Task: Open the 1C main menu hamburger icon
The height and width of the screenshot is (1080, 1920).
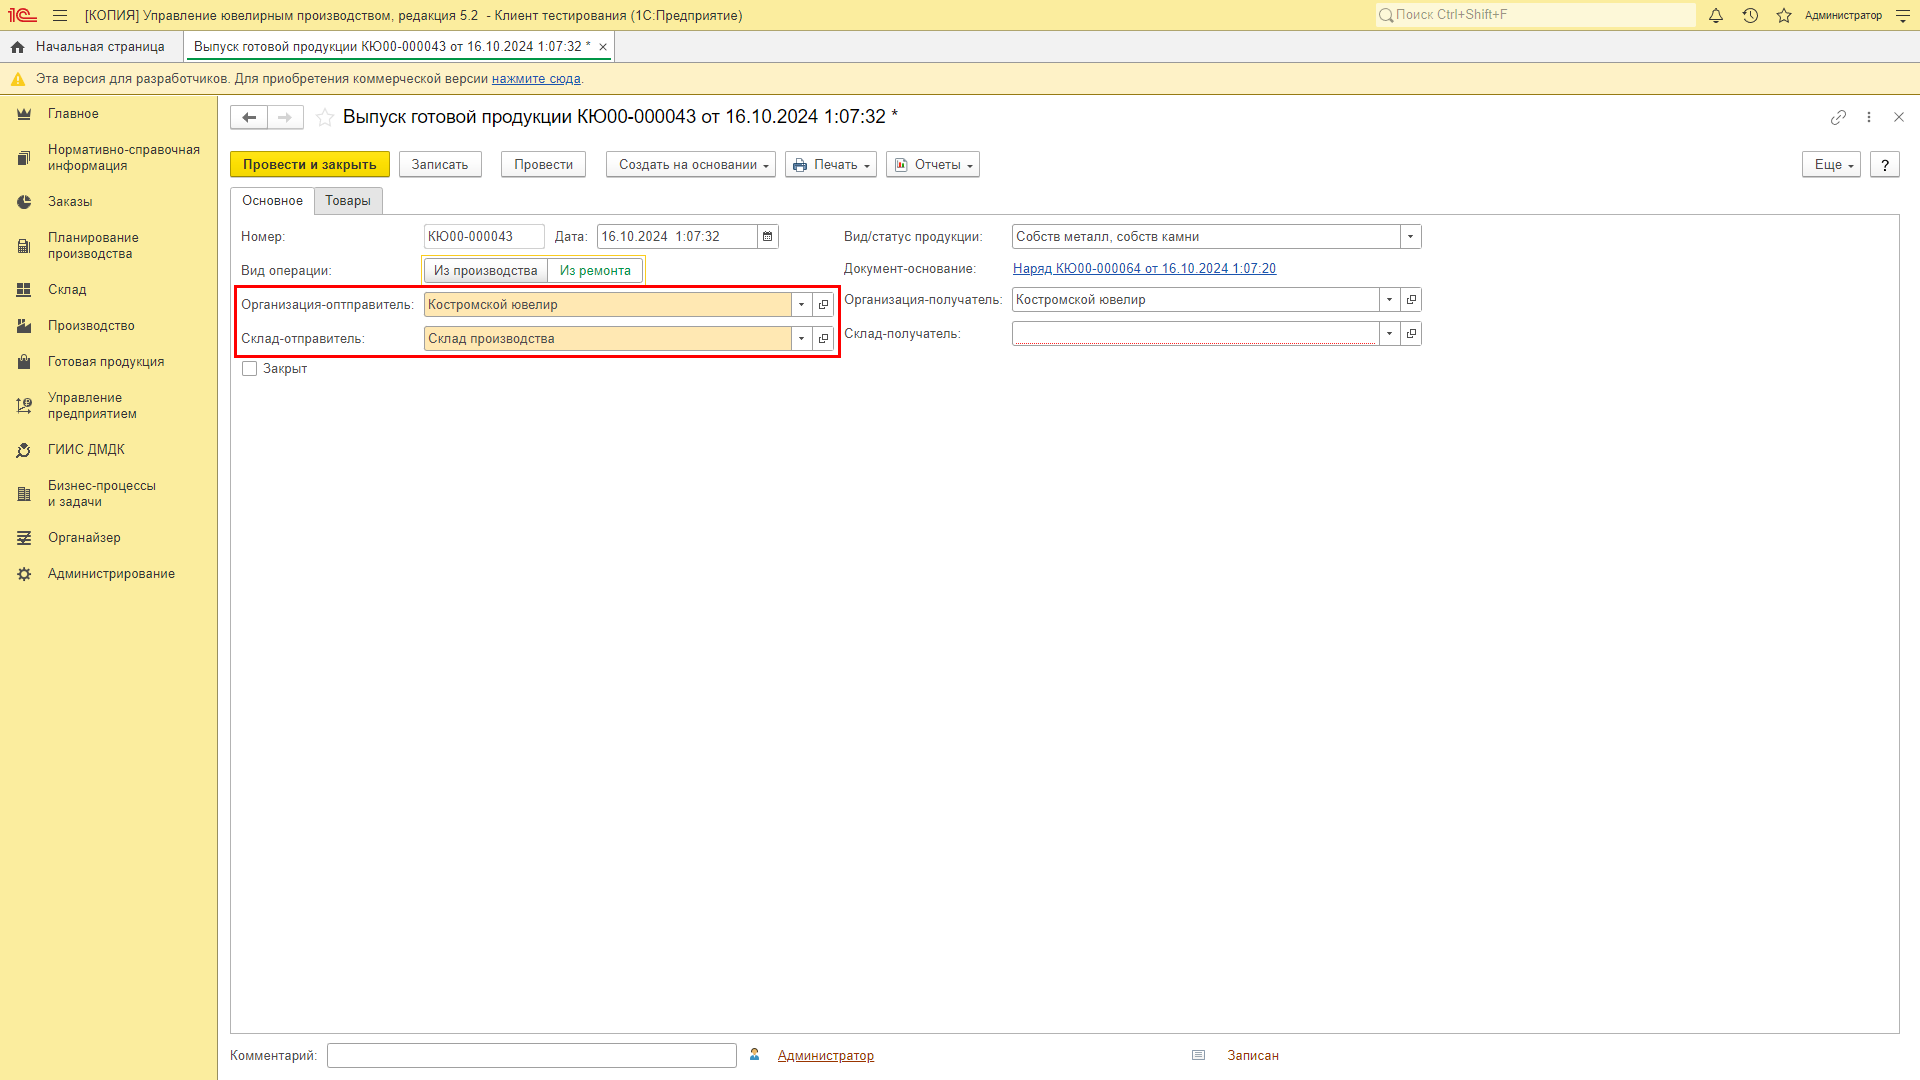Action: pyautogui.click(x=60, y=15)
